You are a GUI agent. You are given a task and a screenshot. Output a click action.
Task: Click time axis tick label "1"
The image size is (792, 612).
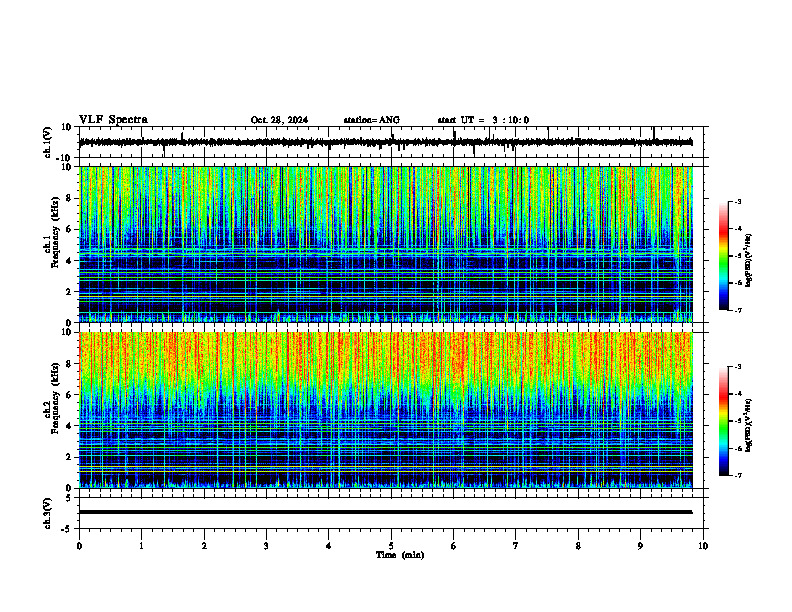click(141, 546)
